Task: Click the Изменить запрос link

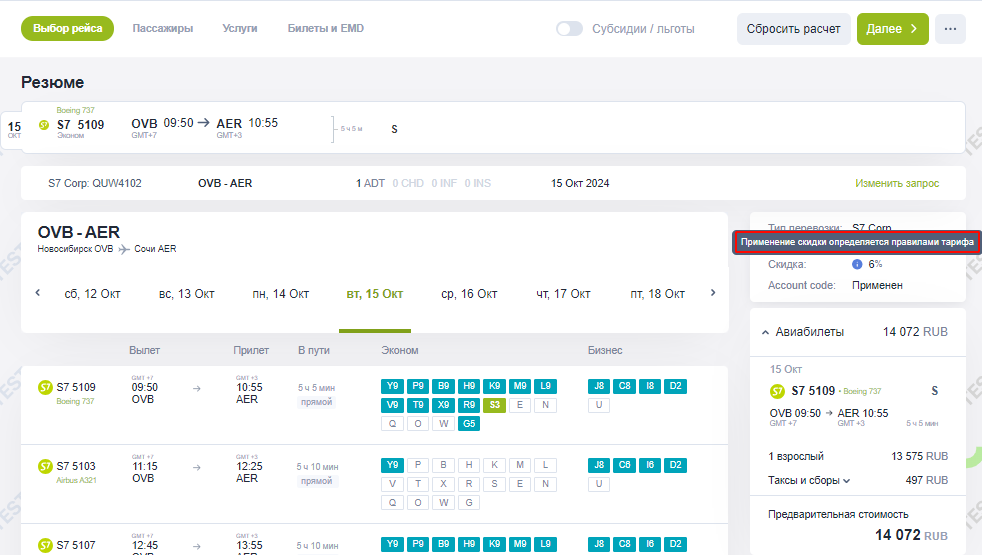Action: pyautogui.click(x=897, y=184)
